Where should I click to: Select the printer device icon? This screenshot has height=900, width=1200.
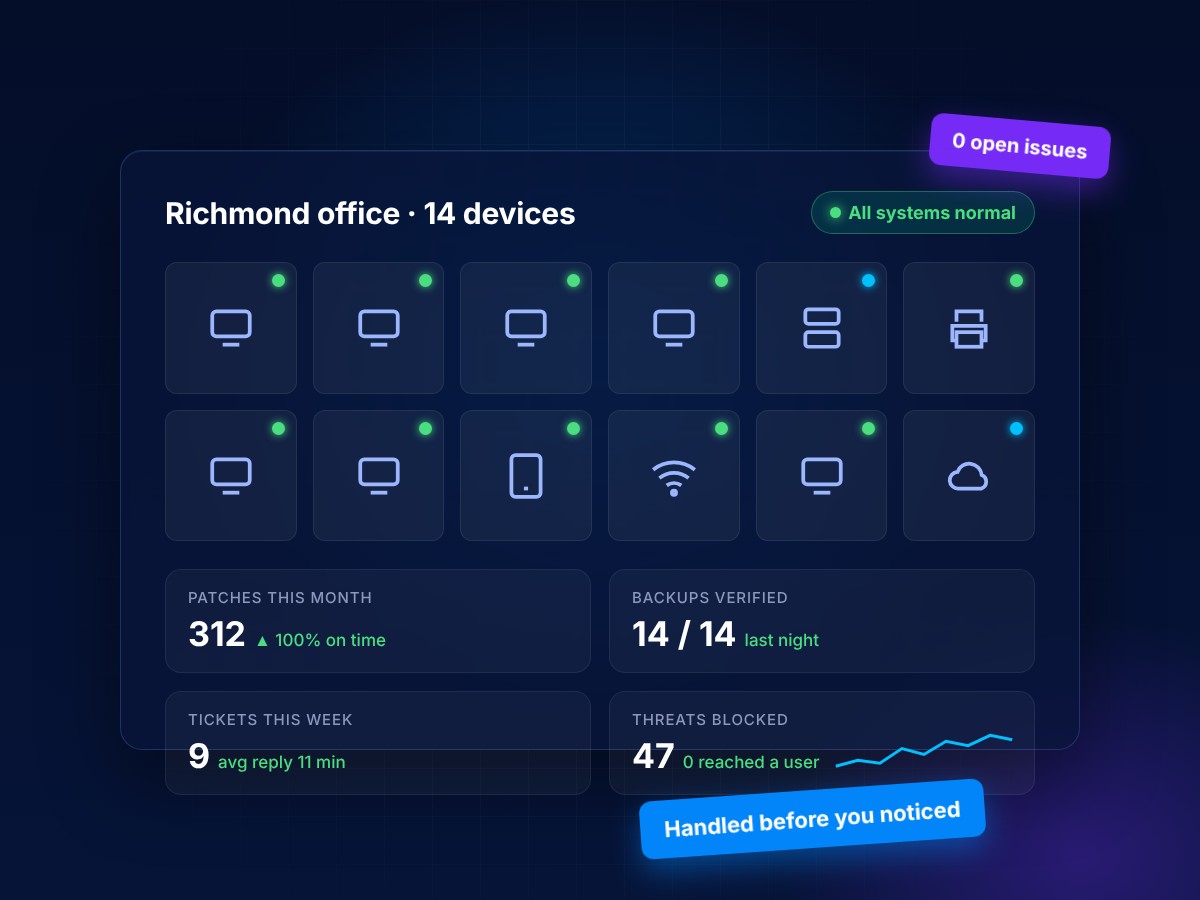[969, 328]
